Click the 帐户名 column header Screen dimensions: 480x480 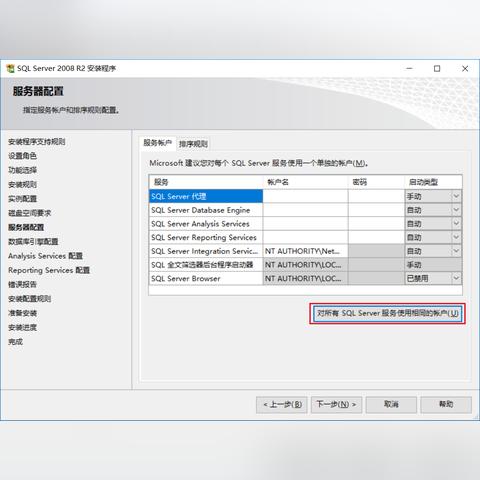click(305, 182)
